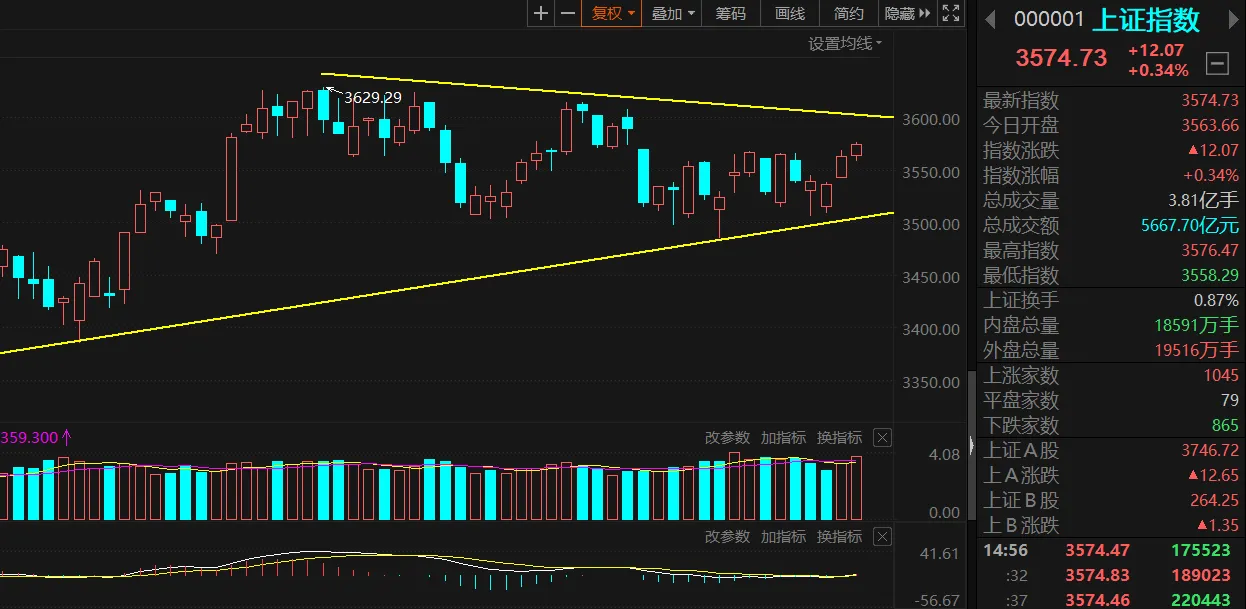Click 加指标 in the volume panel
Image resolution: width=1246 pixels, height=609 pixels.
pos(783,437)
